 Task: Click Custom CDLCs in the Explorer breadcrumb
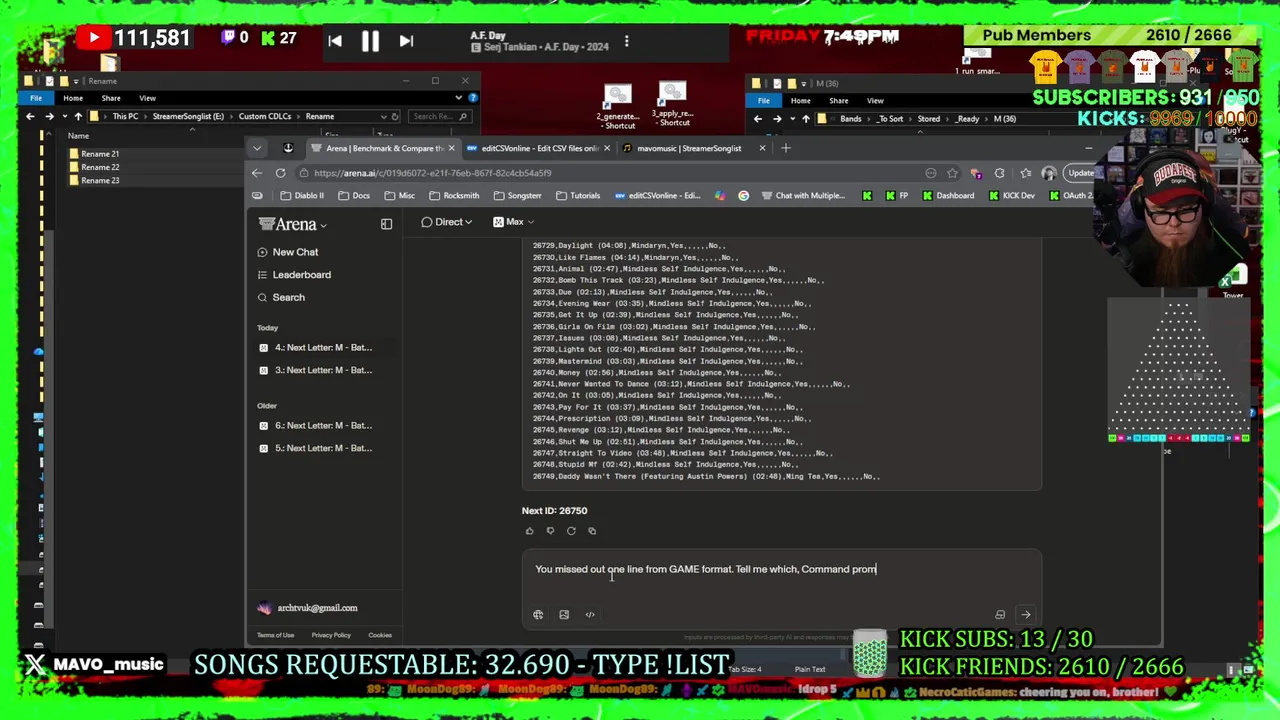coord(265,116)
